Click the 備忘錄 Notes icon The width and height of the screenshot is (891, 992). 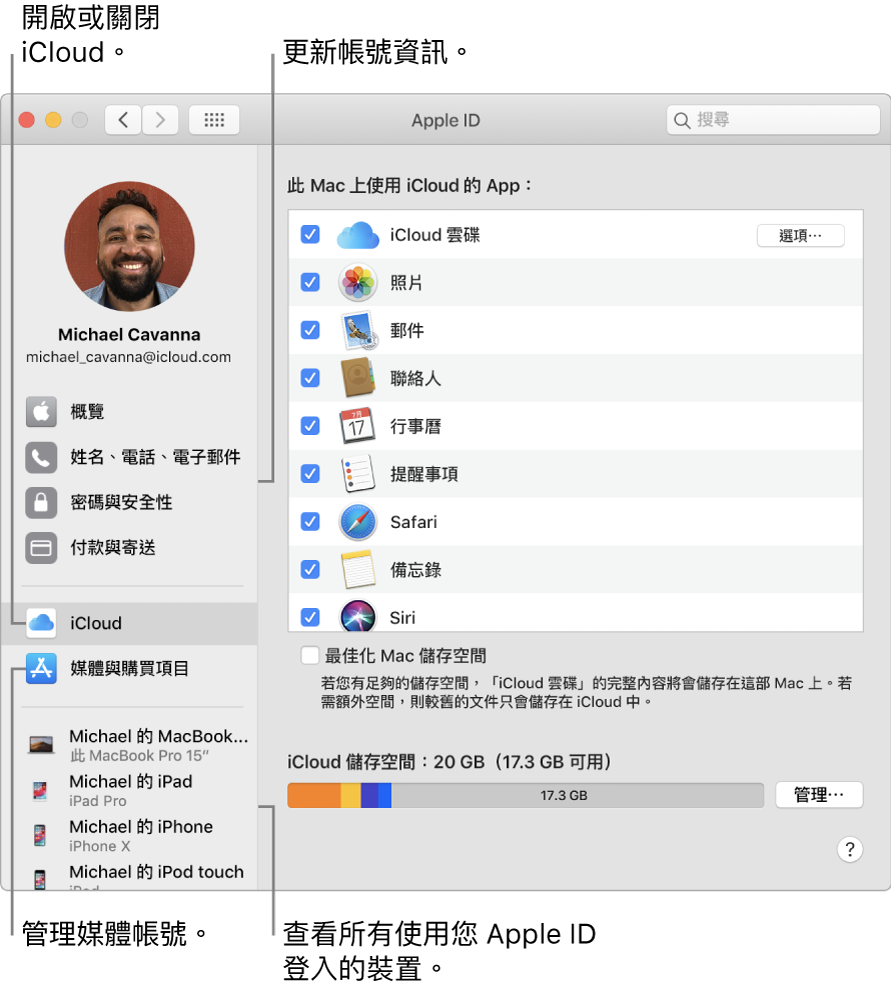pyautogui.click(x=358, y=569)
